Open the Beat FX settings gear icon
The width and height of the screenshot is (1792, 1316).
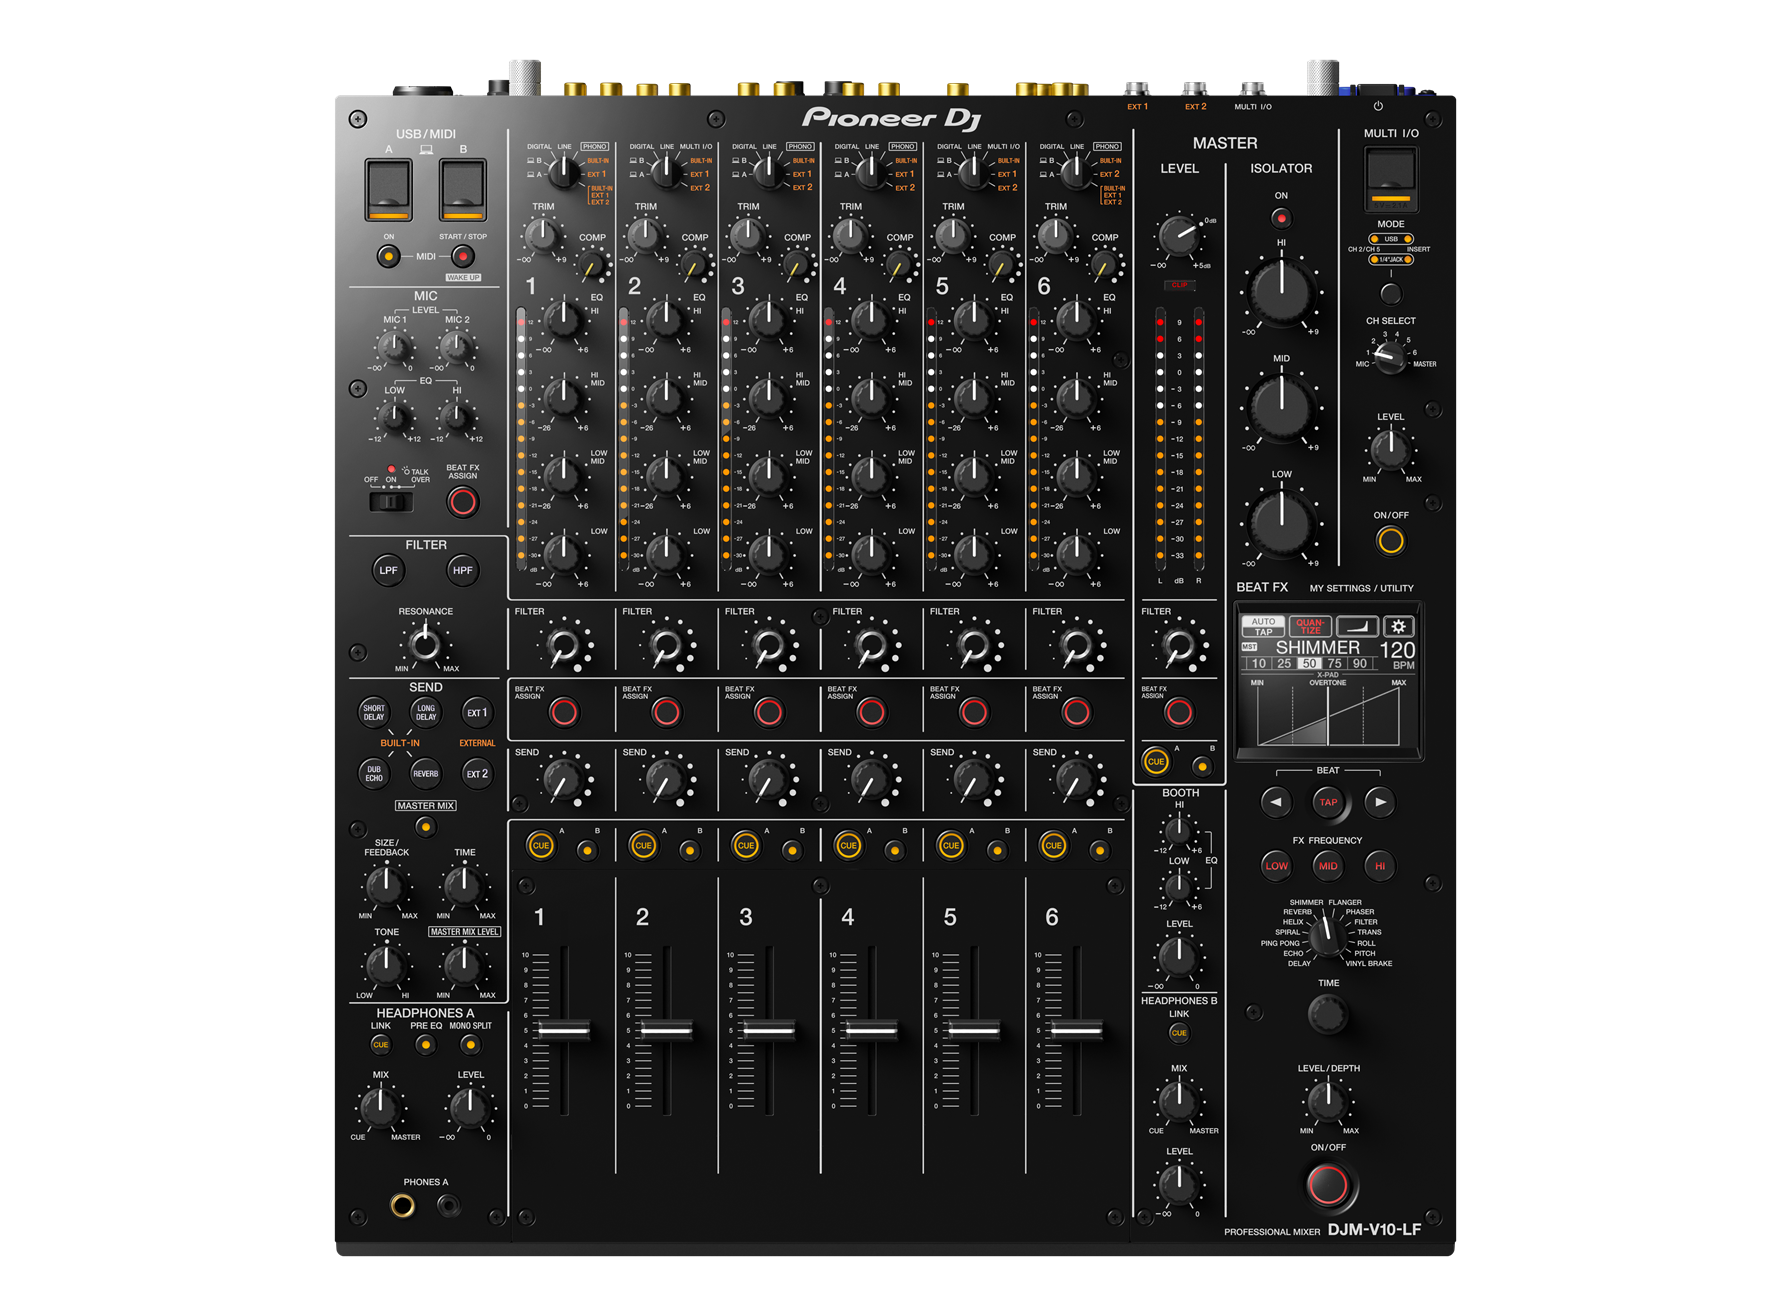(1398, 625)
